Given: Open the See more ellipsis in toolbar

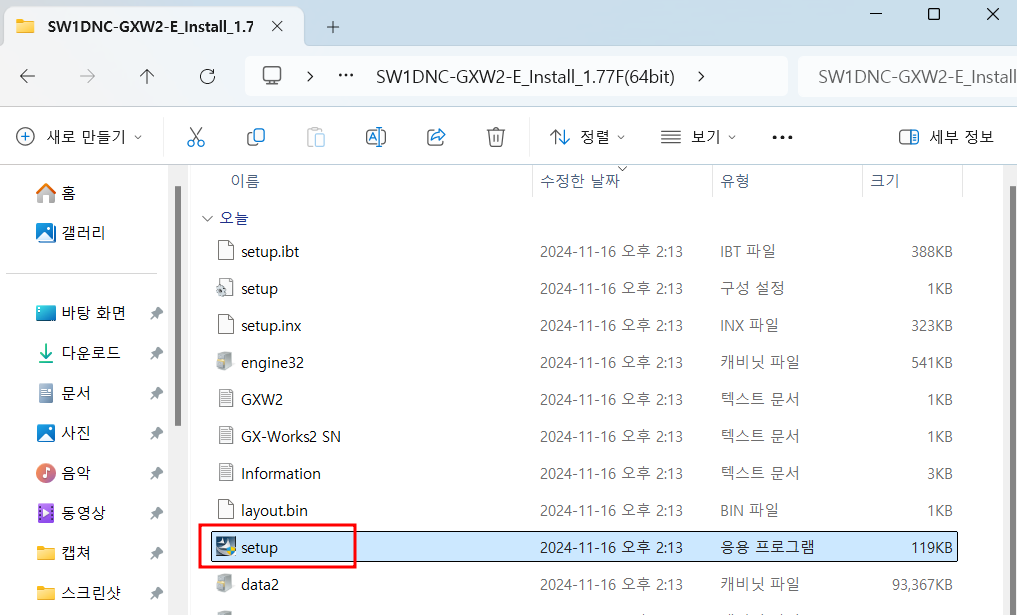Looking at the screenshot, I should [782, 137].
